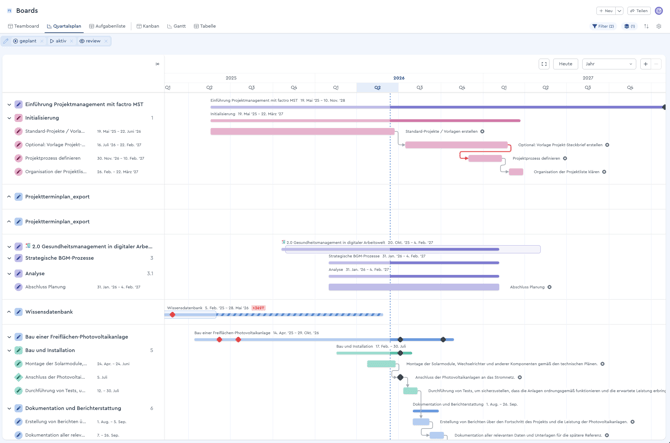The image size is (670, 443).
Task: Collapse the Analyse group
Action: [x=9, y=273]
